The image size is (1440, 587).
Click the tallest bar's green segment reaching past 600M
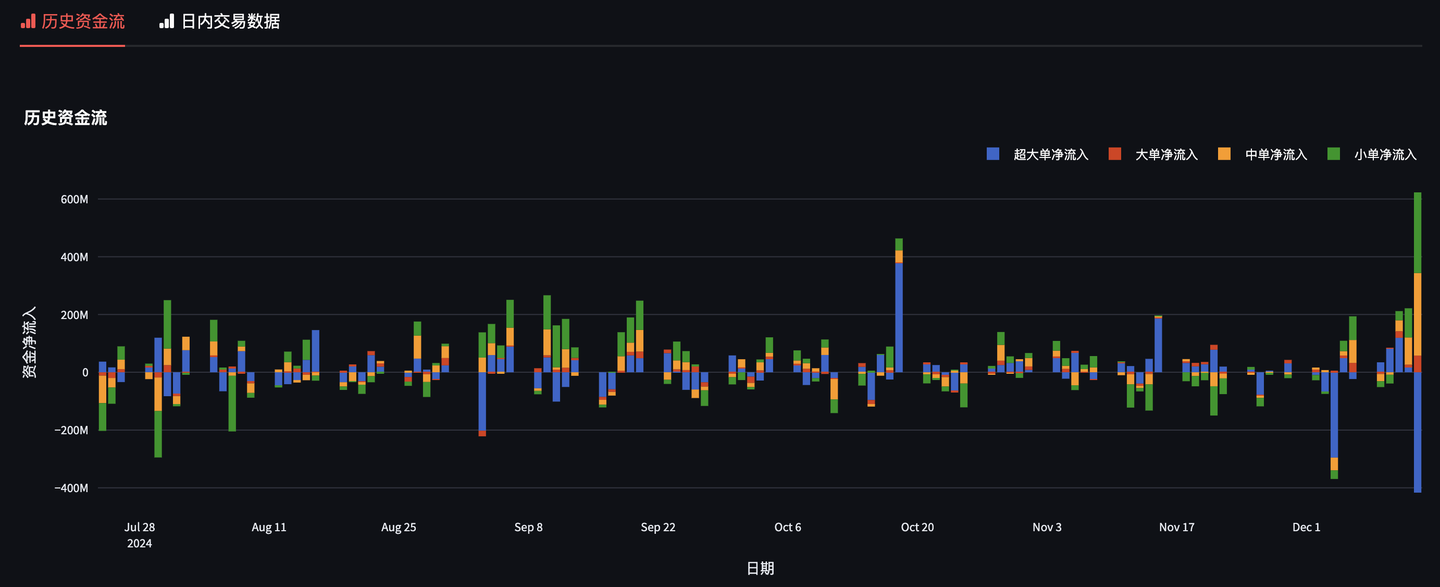pos(1418,233)
